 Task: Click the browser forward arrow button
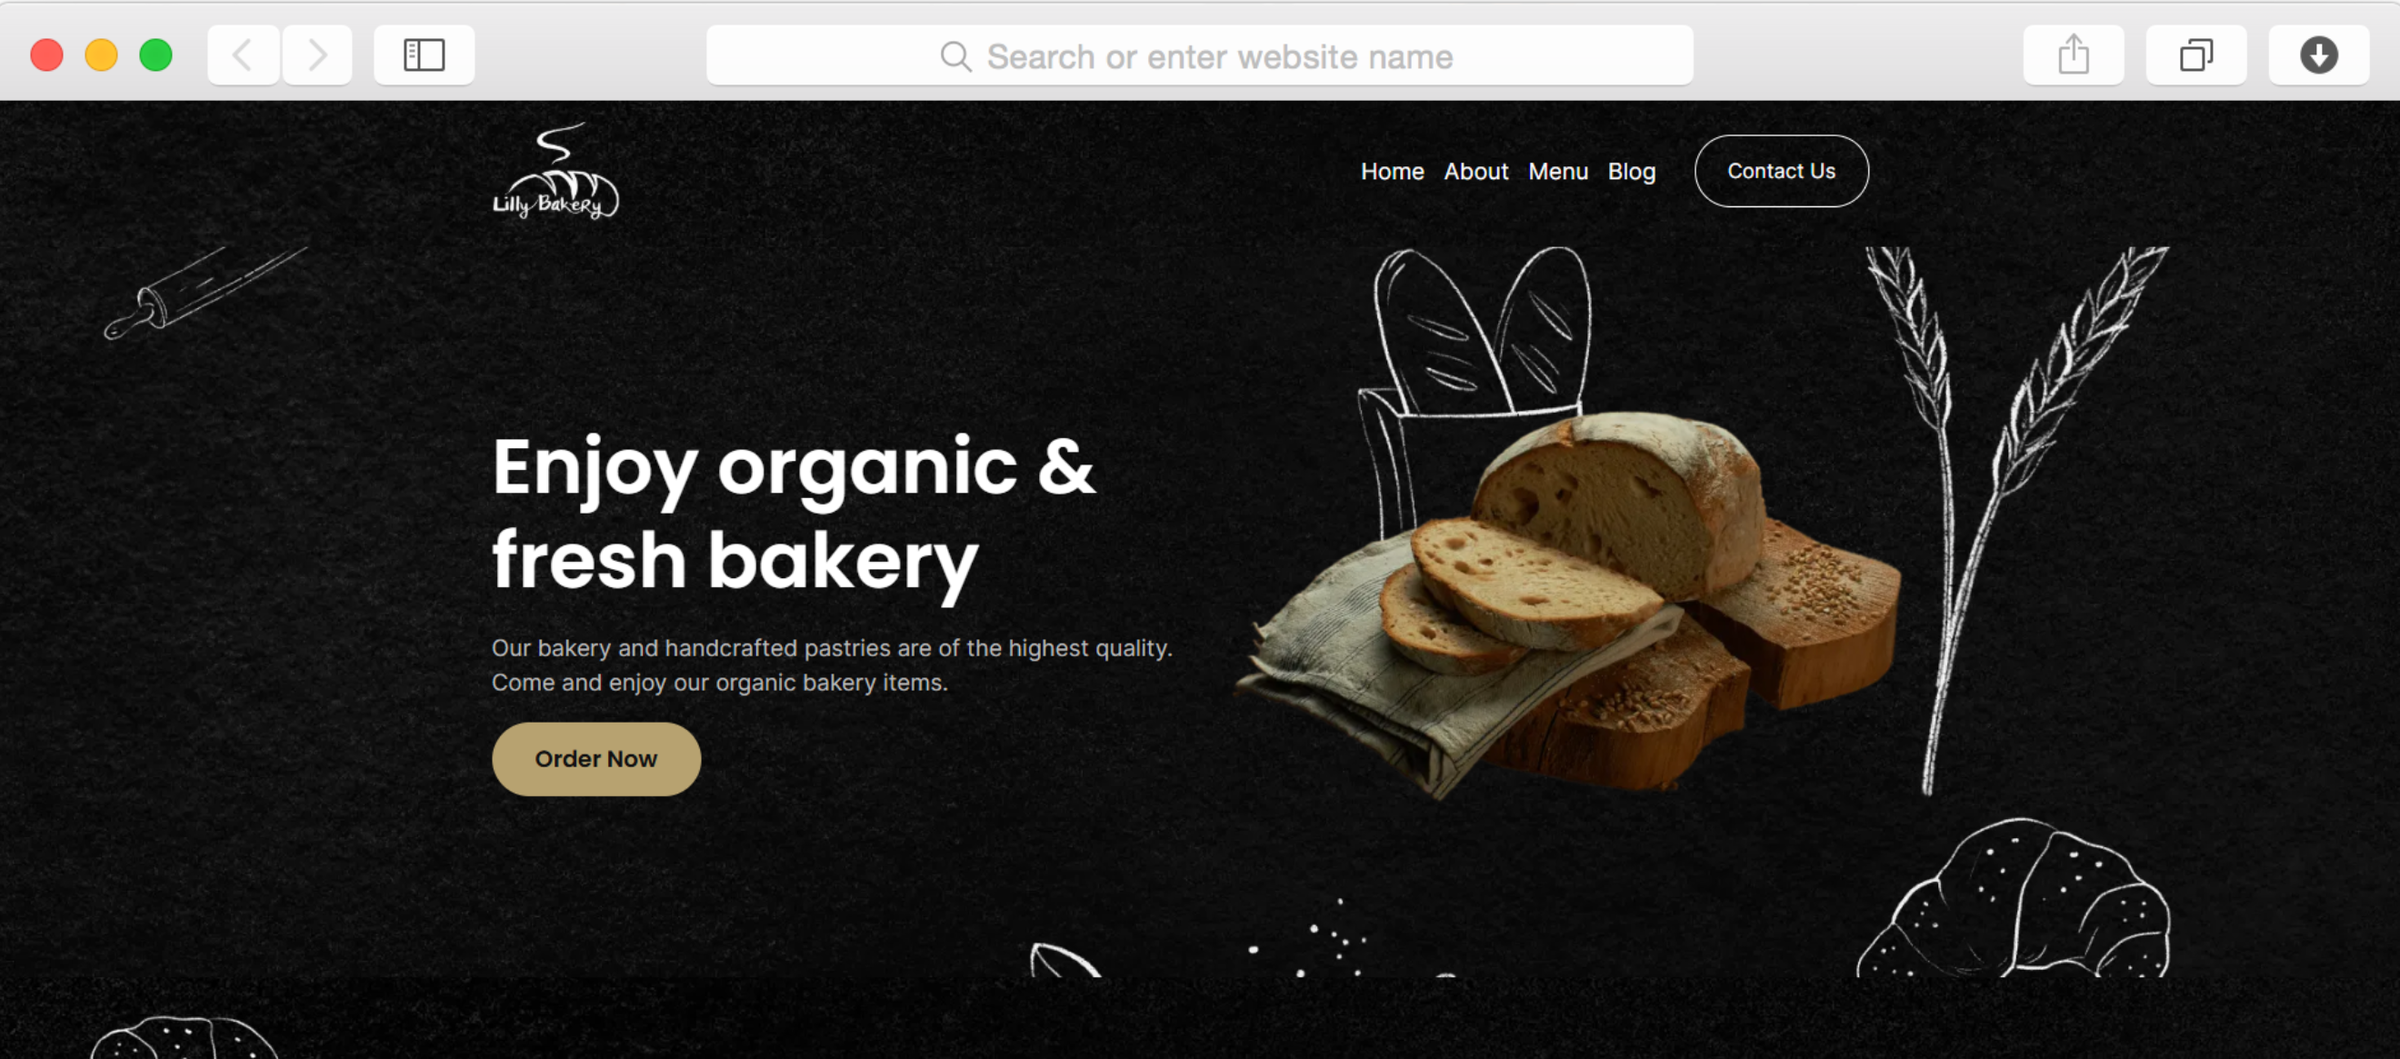tap(317, 55)
